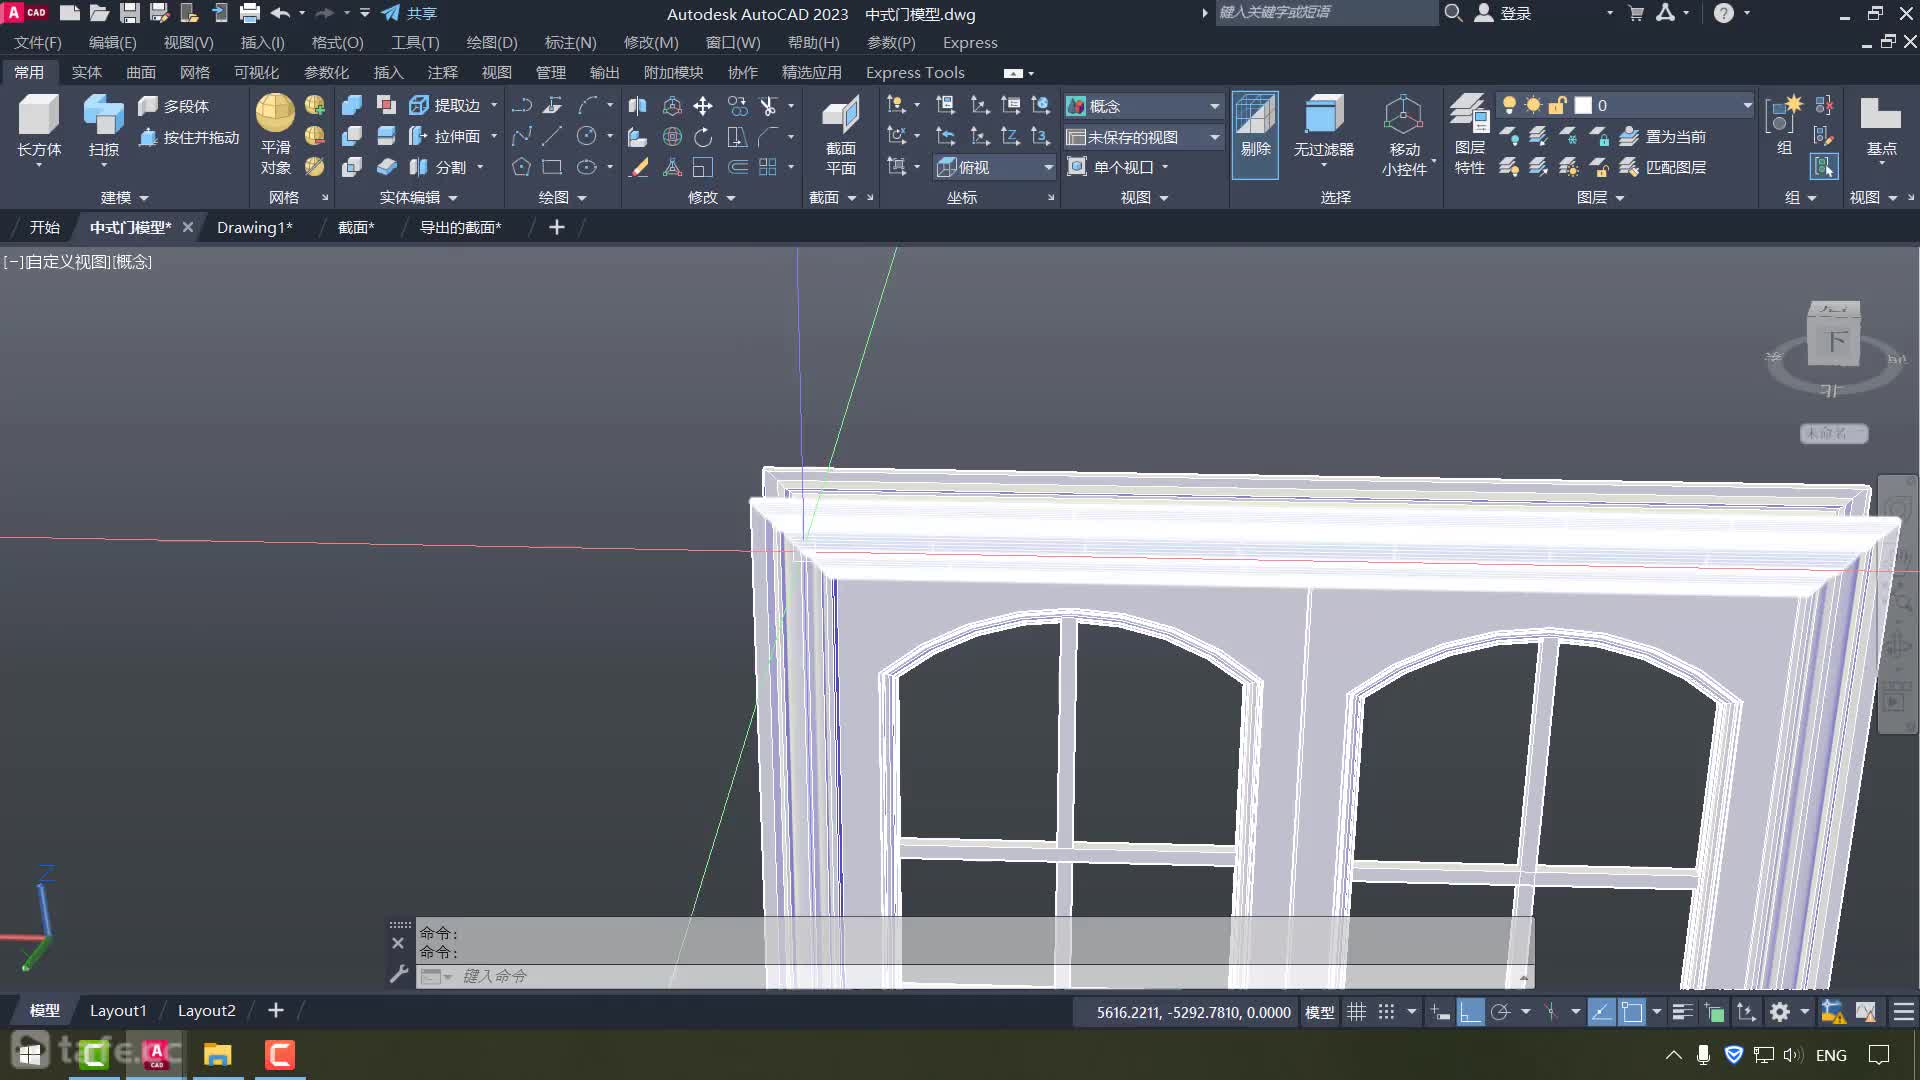The width and height of the screenshot is (1920, 1080).
Task: Click the ViewCube bottom face
Action: coord(1833,341)
